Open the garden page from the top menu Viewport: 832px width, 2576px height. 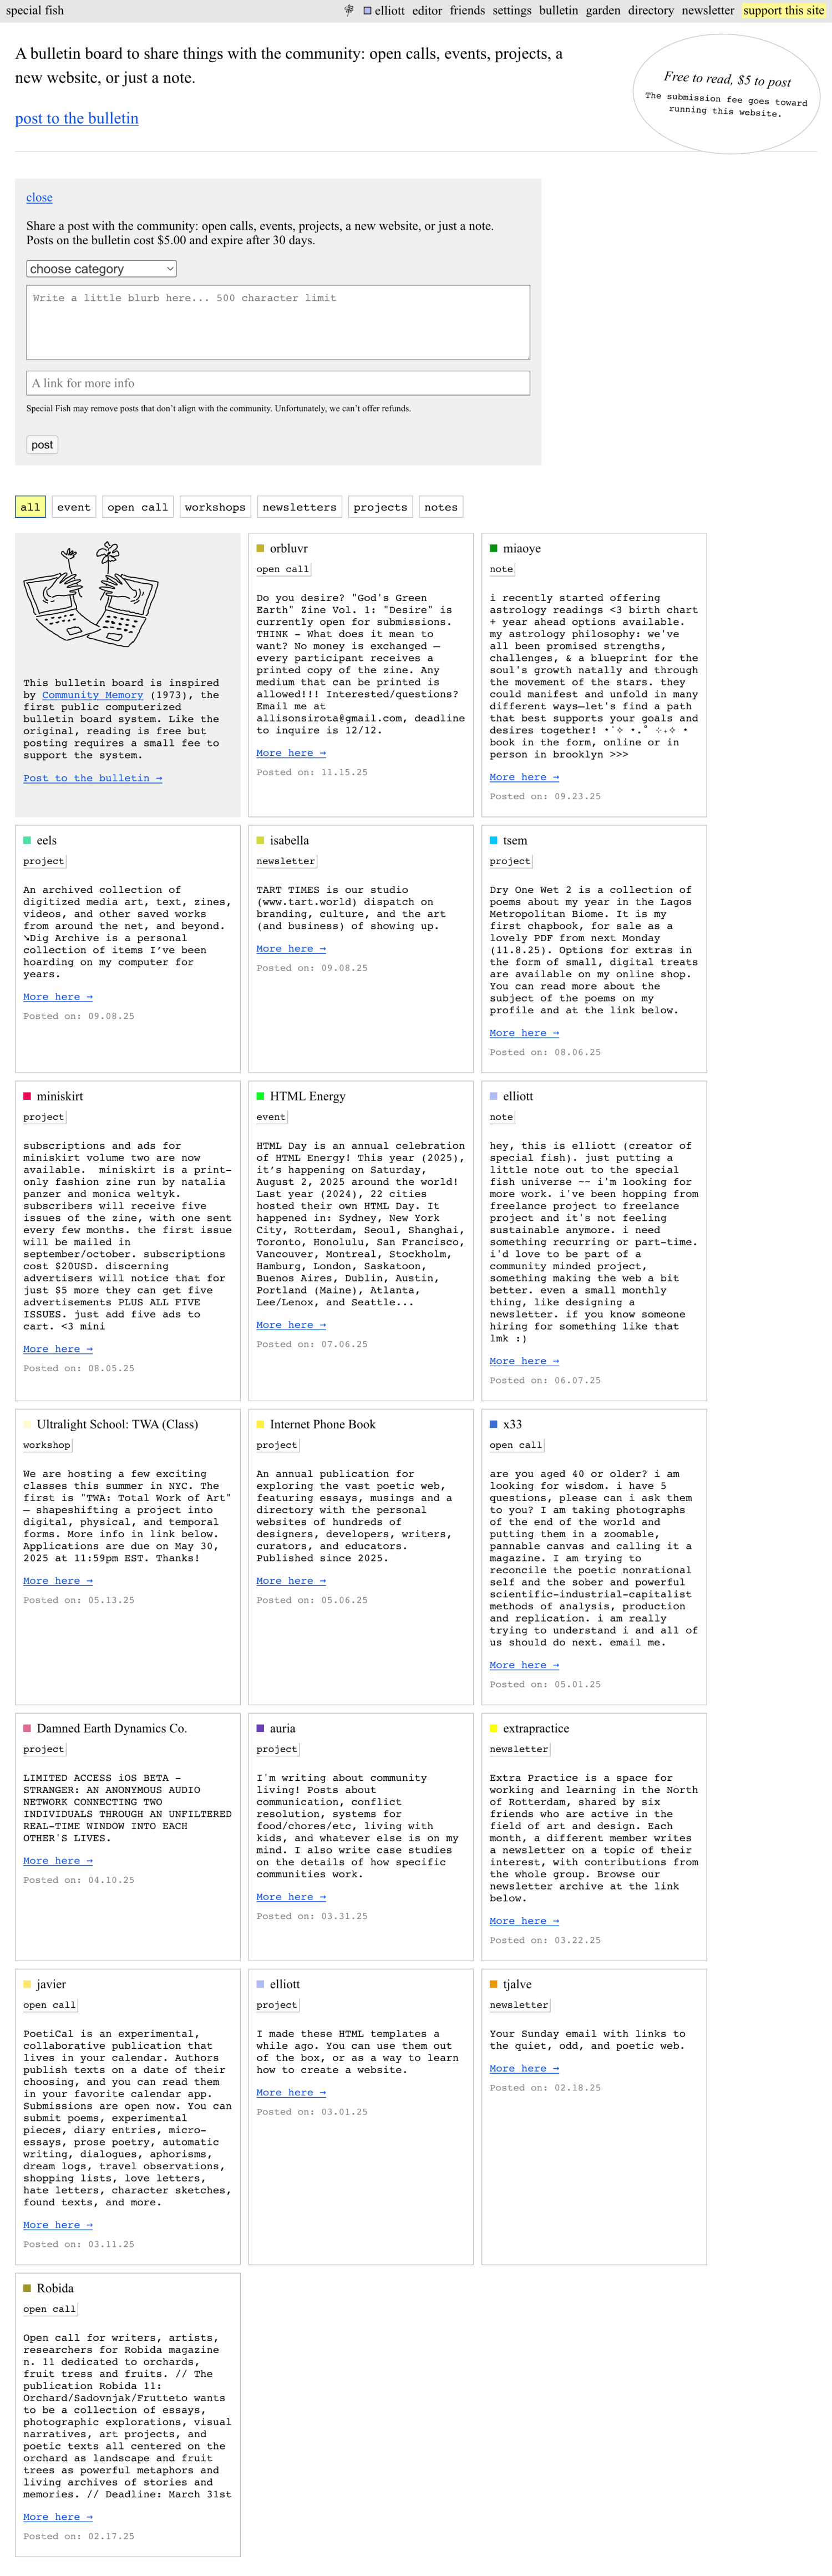point(603,10)
